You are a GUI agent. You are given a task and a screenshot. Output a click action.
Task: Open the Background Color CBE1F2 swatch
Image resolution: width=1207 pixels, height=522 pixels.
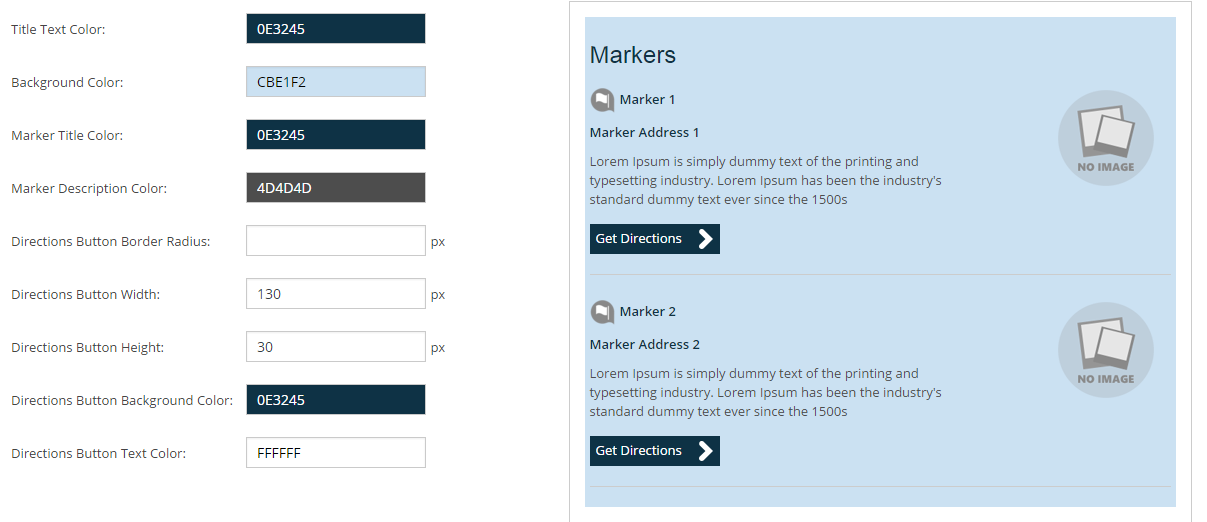335,82
